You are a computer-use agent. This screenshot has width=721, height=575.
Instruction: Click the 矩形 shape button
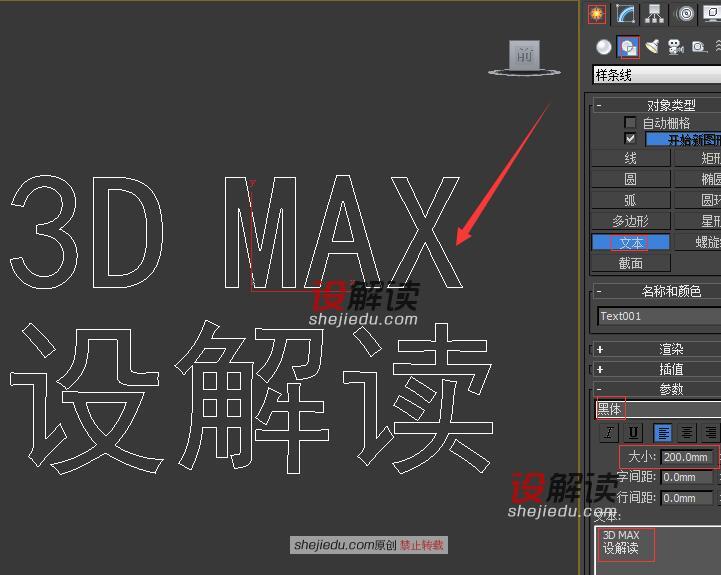[697, 158]
